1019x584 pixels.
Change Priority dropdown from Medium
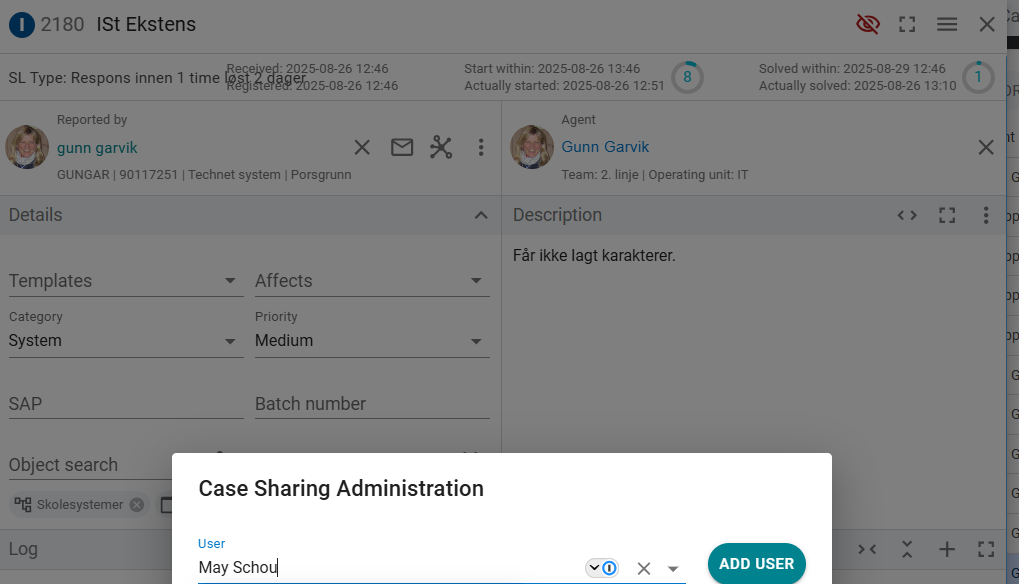[x=371, y=341]
